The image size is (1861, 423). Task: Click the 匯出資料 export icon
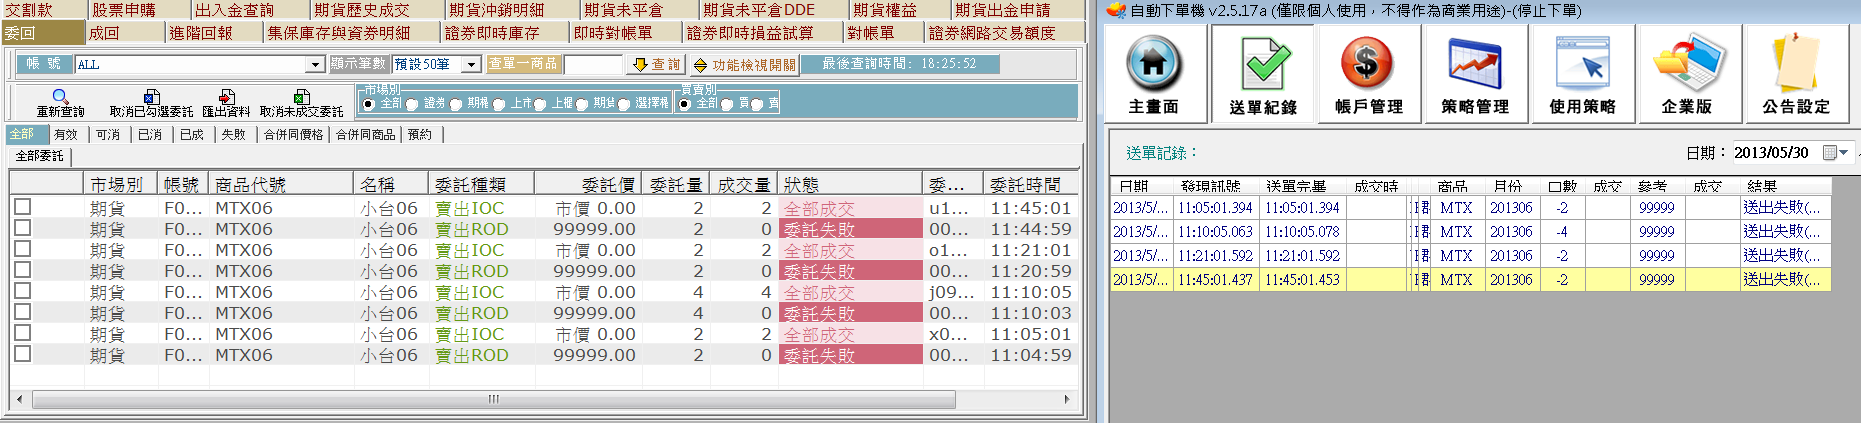pyautogui.click(x=226, y=97)
